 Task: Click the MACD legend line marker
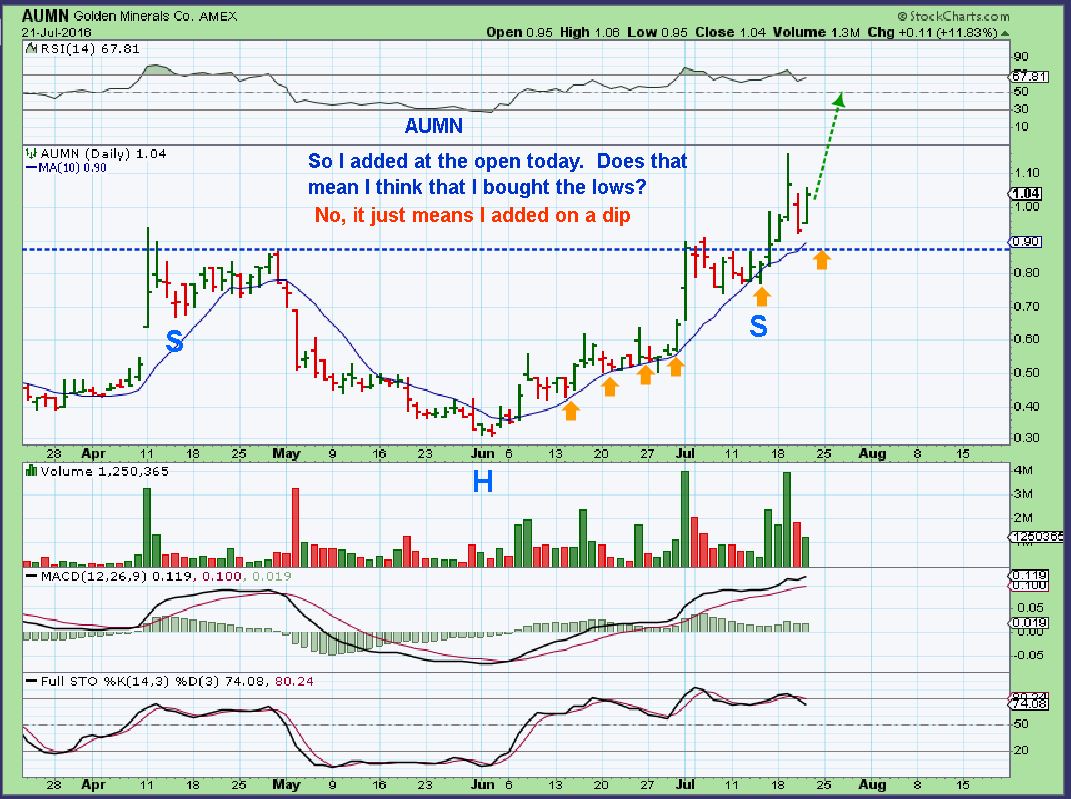point(31,576)
